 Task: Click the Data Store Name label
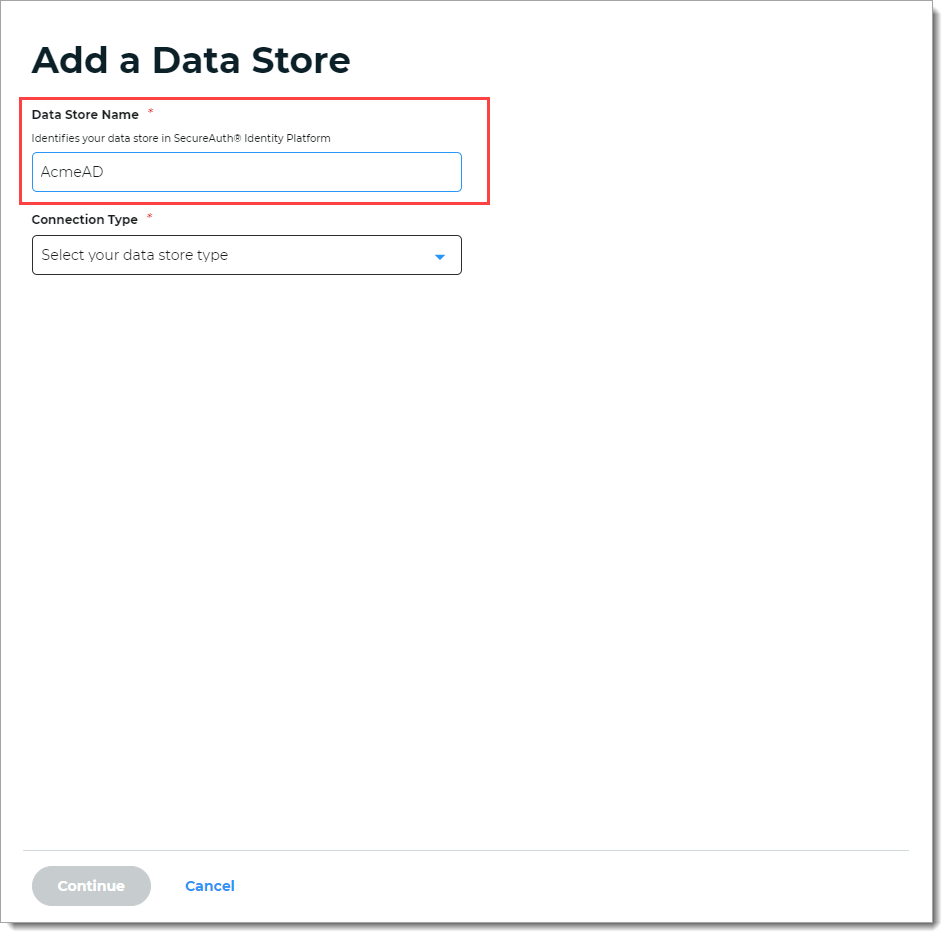click(x=85, y=114)
